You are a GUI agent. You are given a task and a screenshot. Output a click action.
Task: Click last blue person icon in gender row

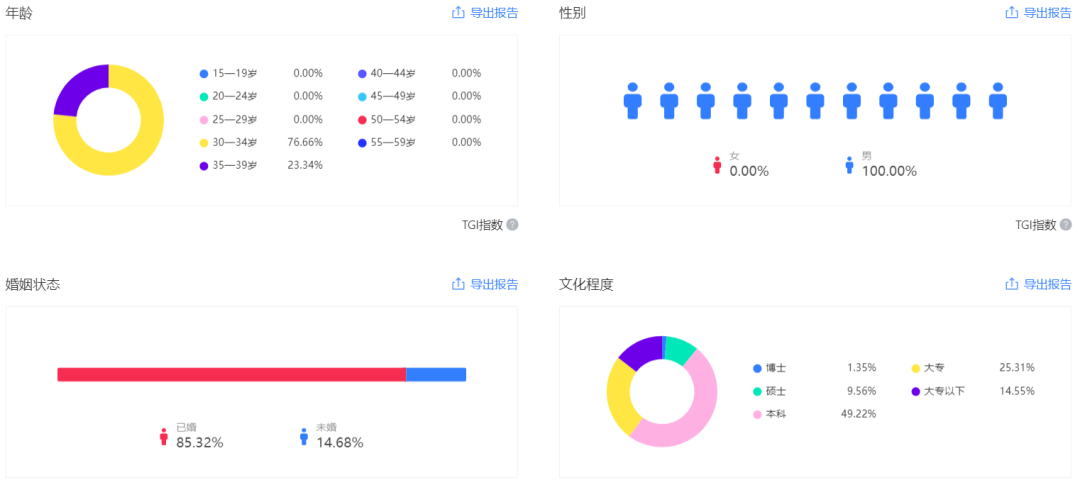point(997,101)
